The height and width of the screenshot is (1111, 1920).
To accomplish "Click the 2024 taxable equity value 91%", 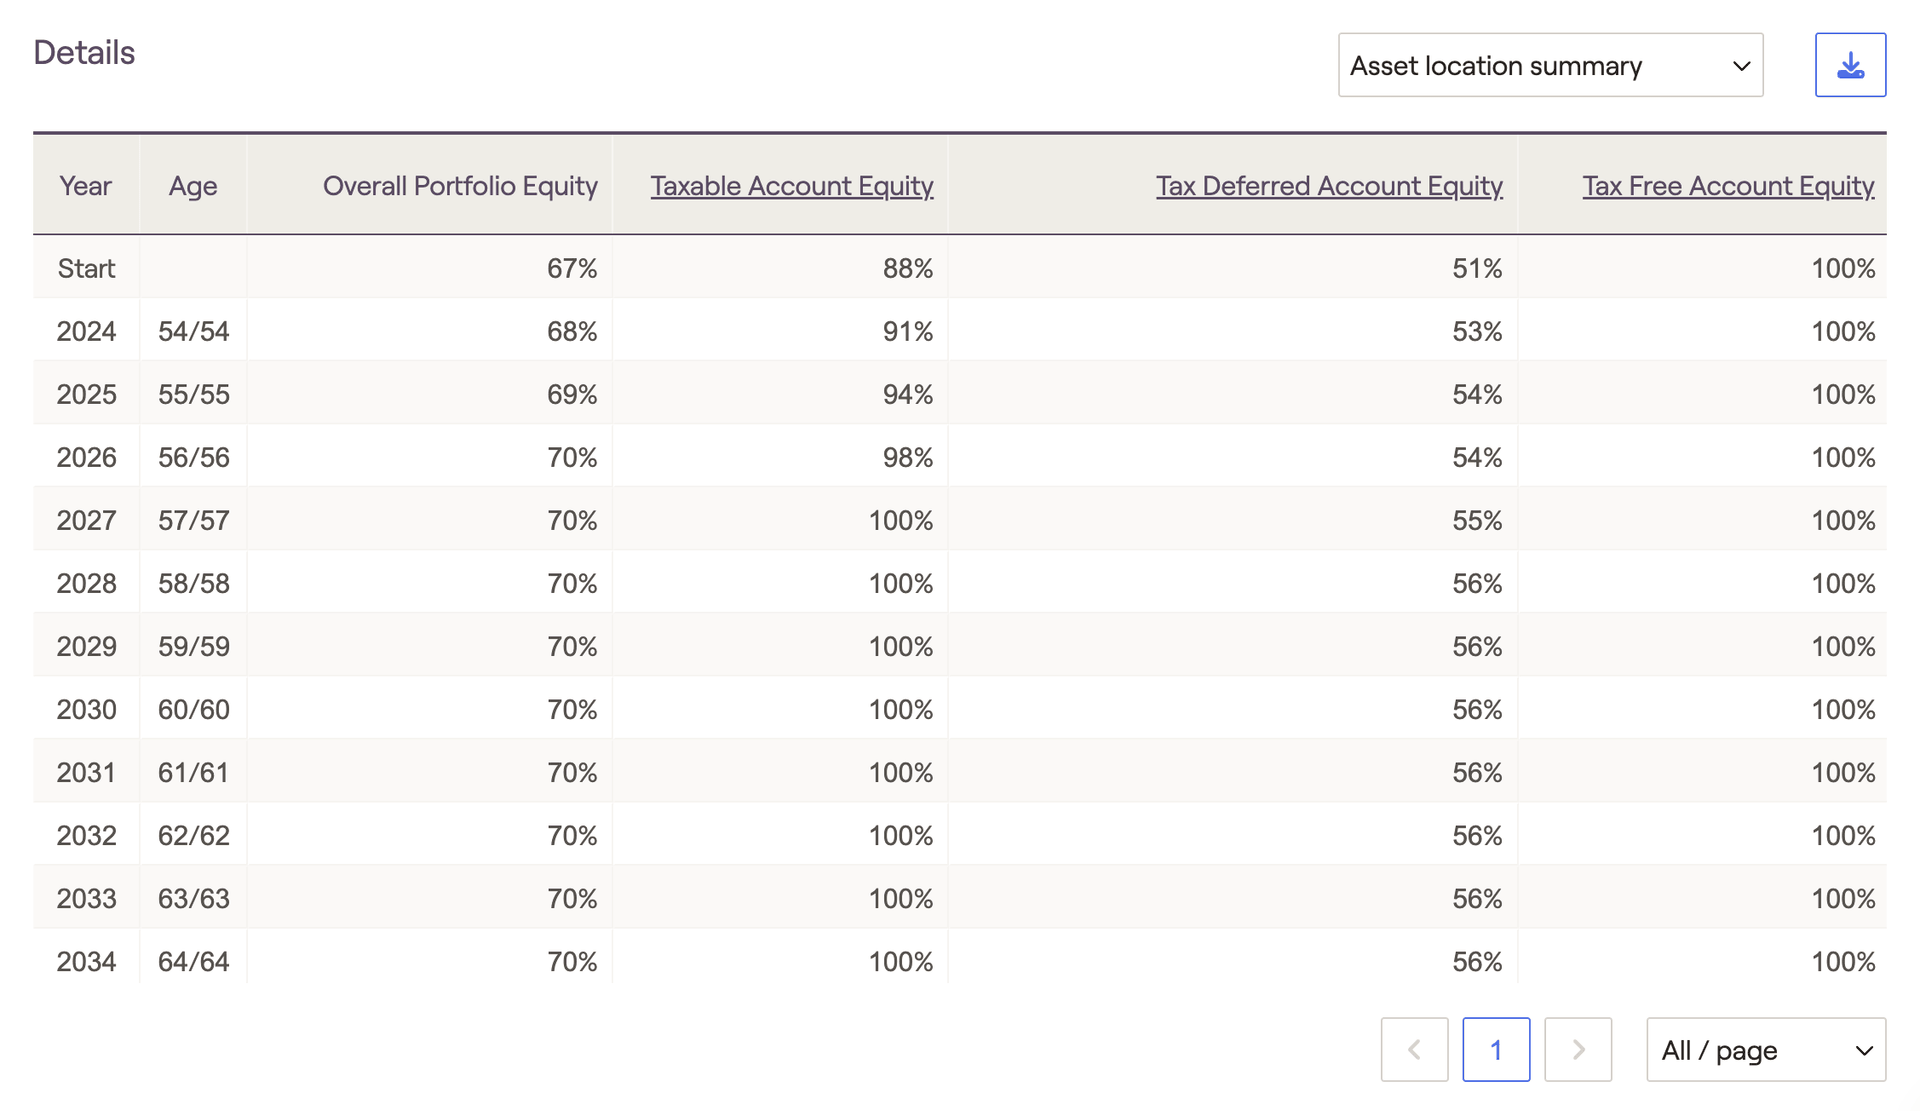I will point(907,331).
